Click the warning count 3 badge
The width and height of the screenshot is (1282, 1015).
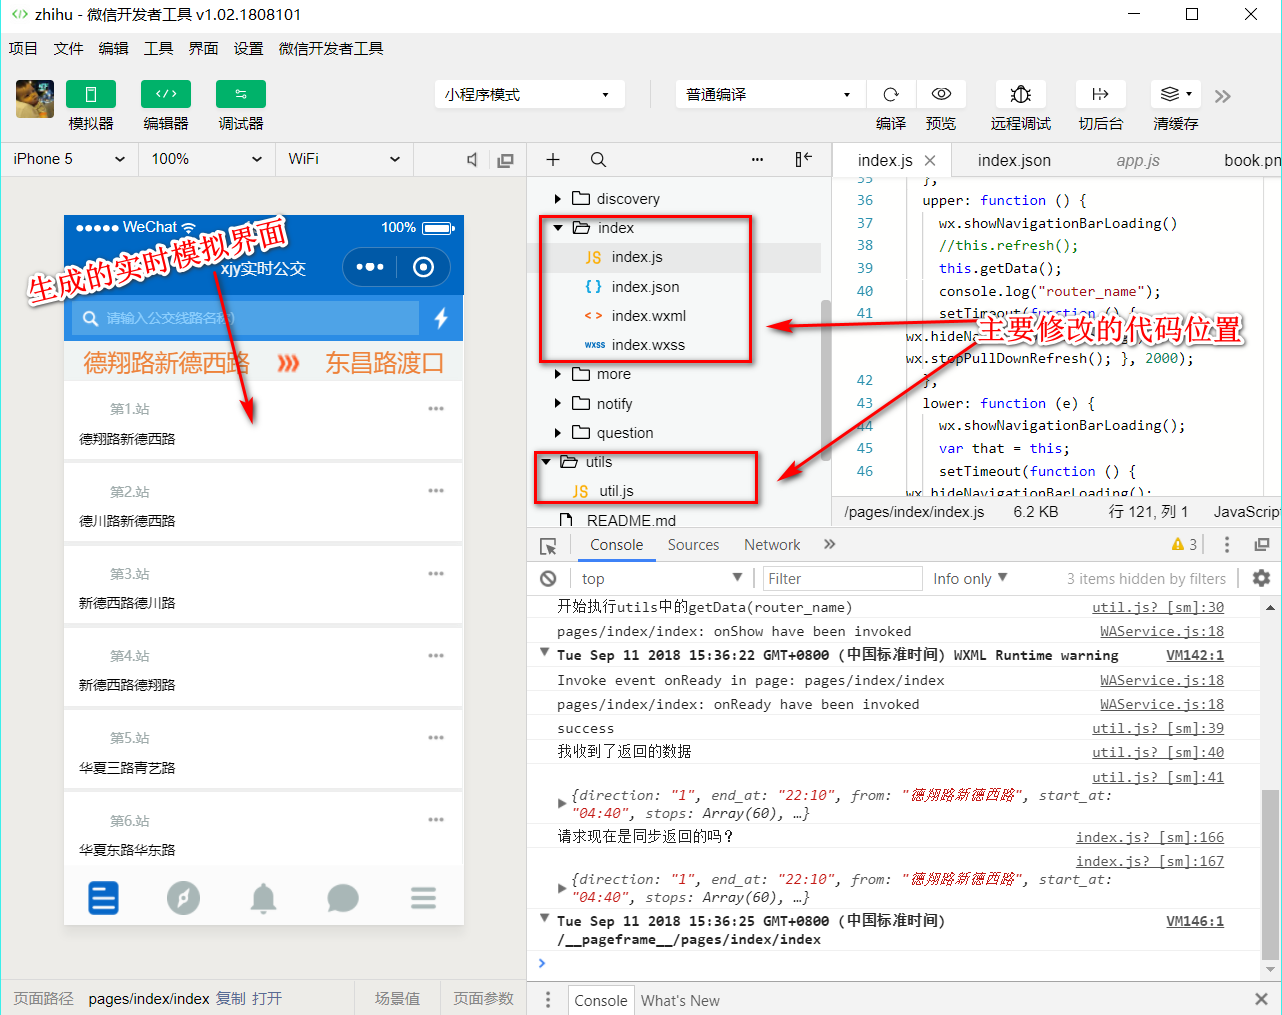(1184, 545)
